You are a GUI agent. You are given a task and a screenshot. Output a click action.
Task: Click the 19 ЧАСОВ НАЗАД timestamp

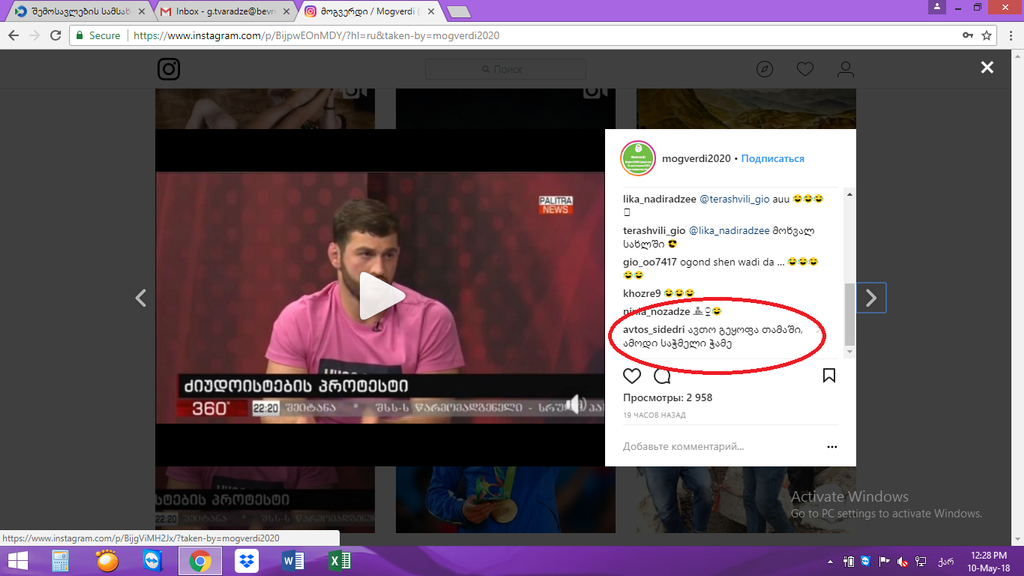pos(654,415)
